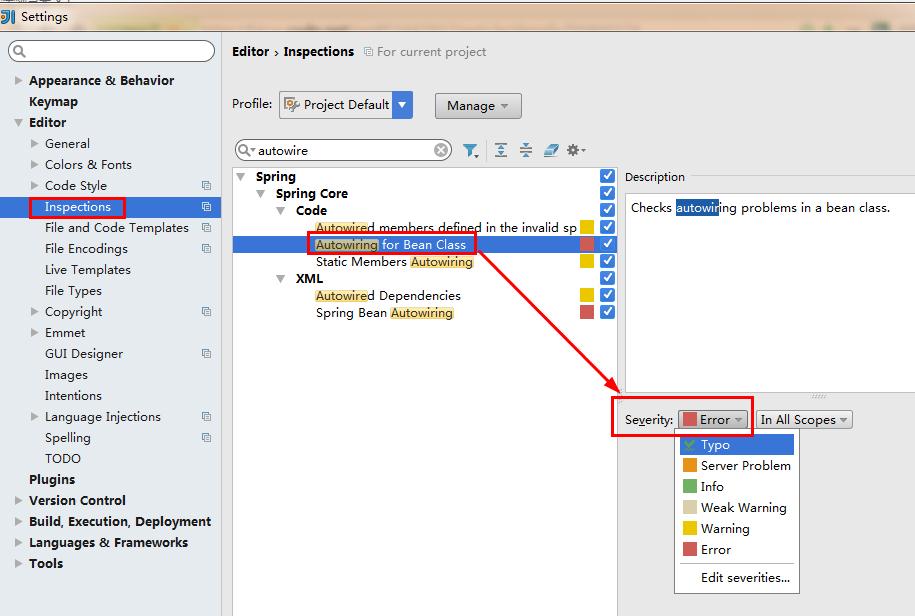Open Edit severities... option
The image size is (915, 616).
click(737, 578)
